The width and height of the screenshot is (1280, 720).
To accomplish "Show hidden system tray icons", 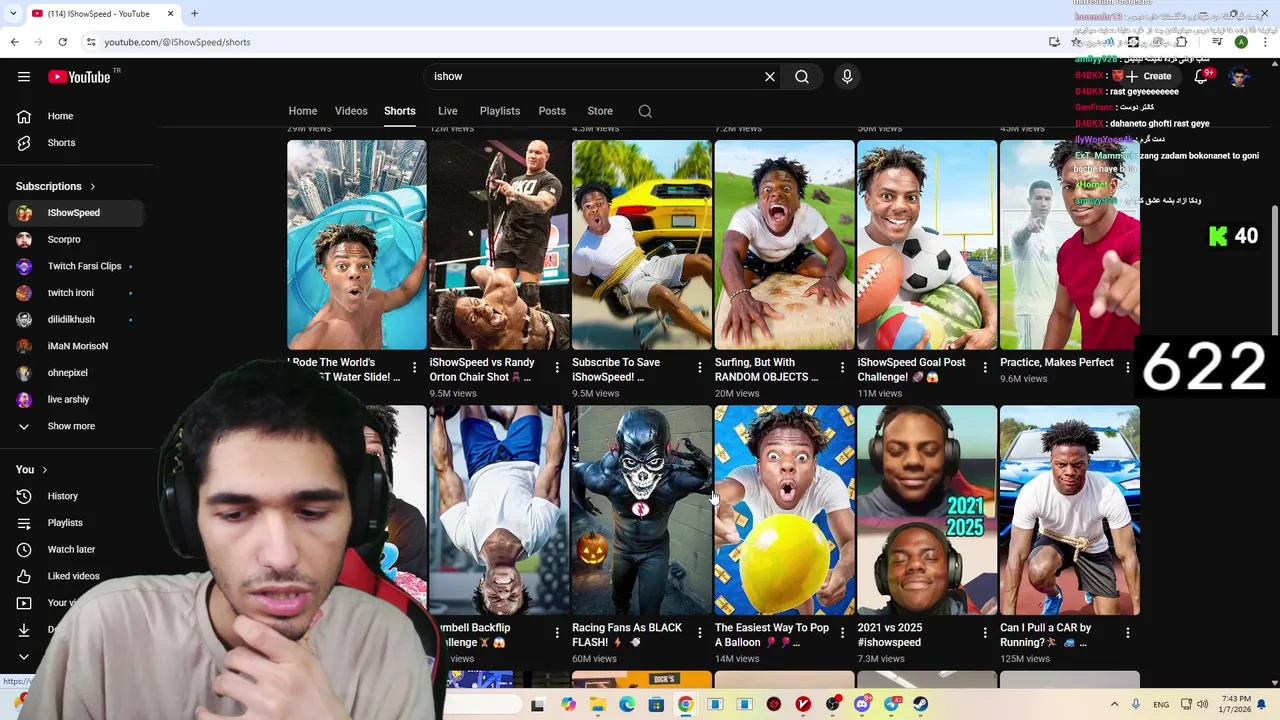I will point(1114,705).
